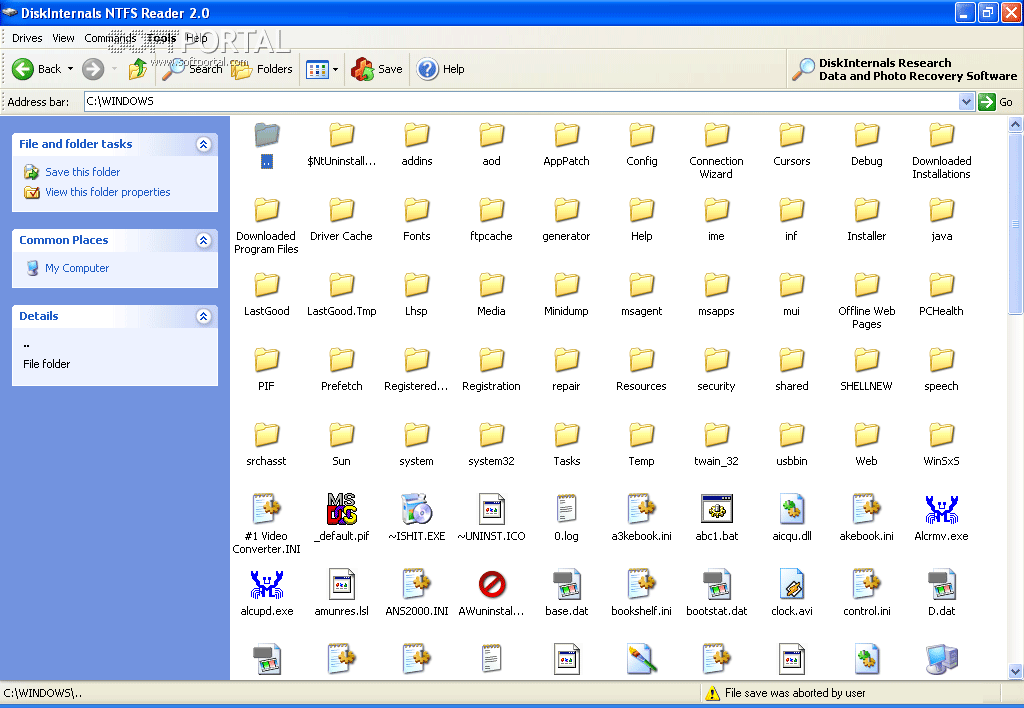Open the View menu
The height and width of the screenshot is (708, 1024).
click(63, 38)
